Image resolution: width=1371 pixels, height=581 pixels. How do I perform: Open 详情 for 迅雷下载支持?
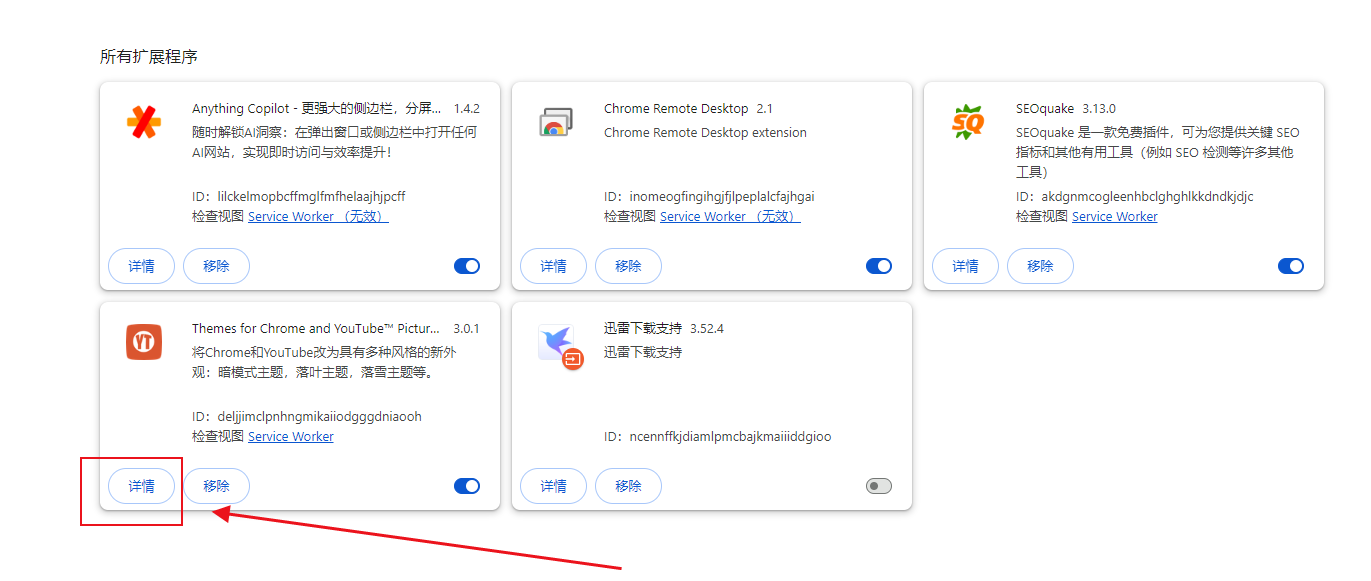(554, 486)
